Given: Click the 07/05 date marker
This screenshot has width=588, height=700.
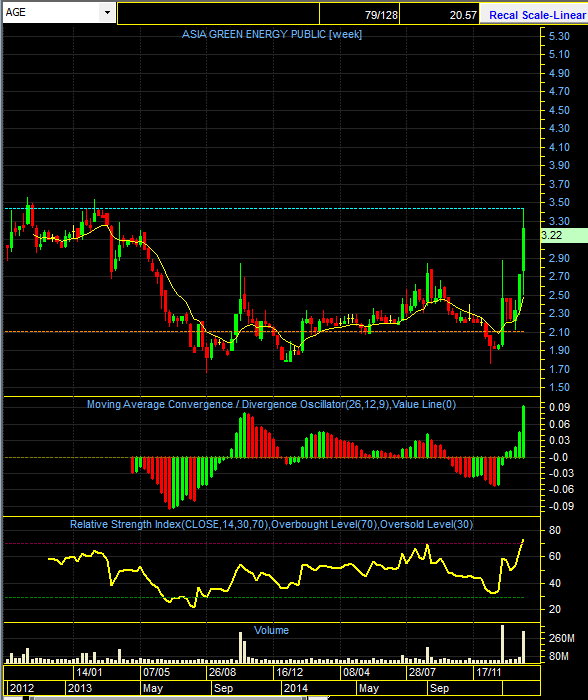Looking at the screenshot, I should (x=156, y=672).
